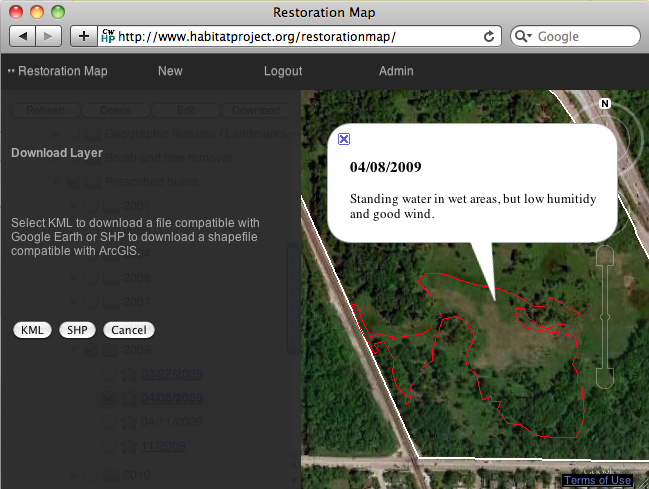Screen dimensions: 649x489
Task: Click the dimmed Edit button
Action: [186, 110]
